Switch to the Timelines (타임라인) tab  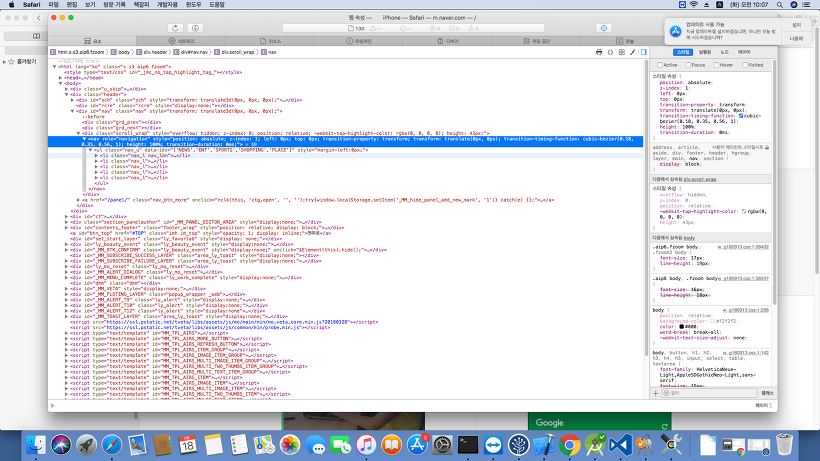point(359,41)
